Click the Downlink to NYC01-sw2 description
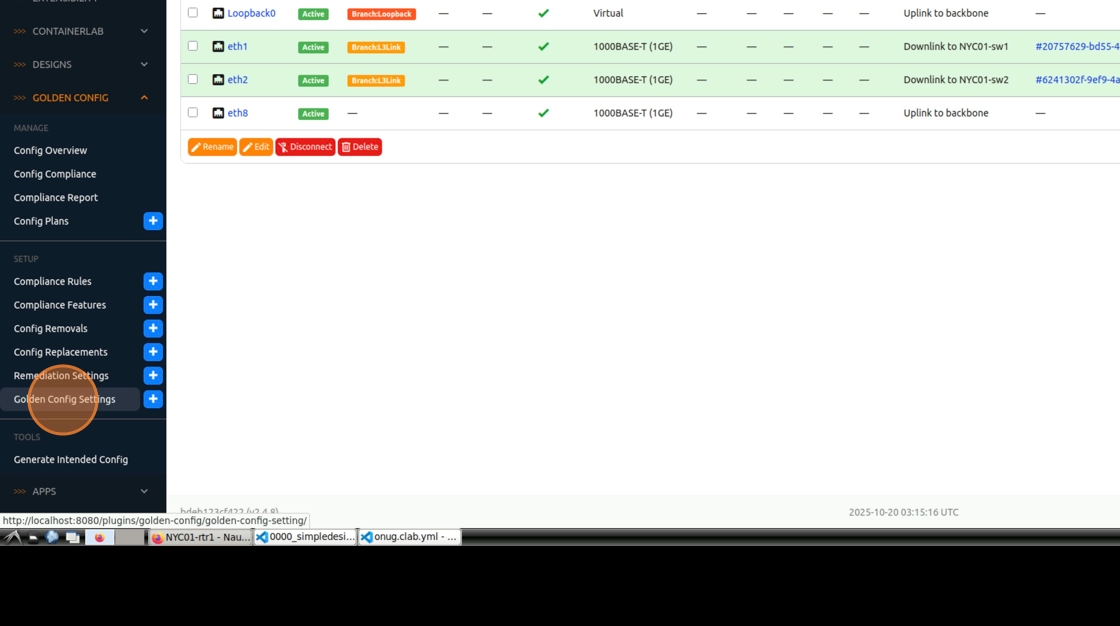Screen dimensions: 1120x626 pos(956,79)
